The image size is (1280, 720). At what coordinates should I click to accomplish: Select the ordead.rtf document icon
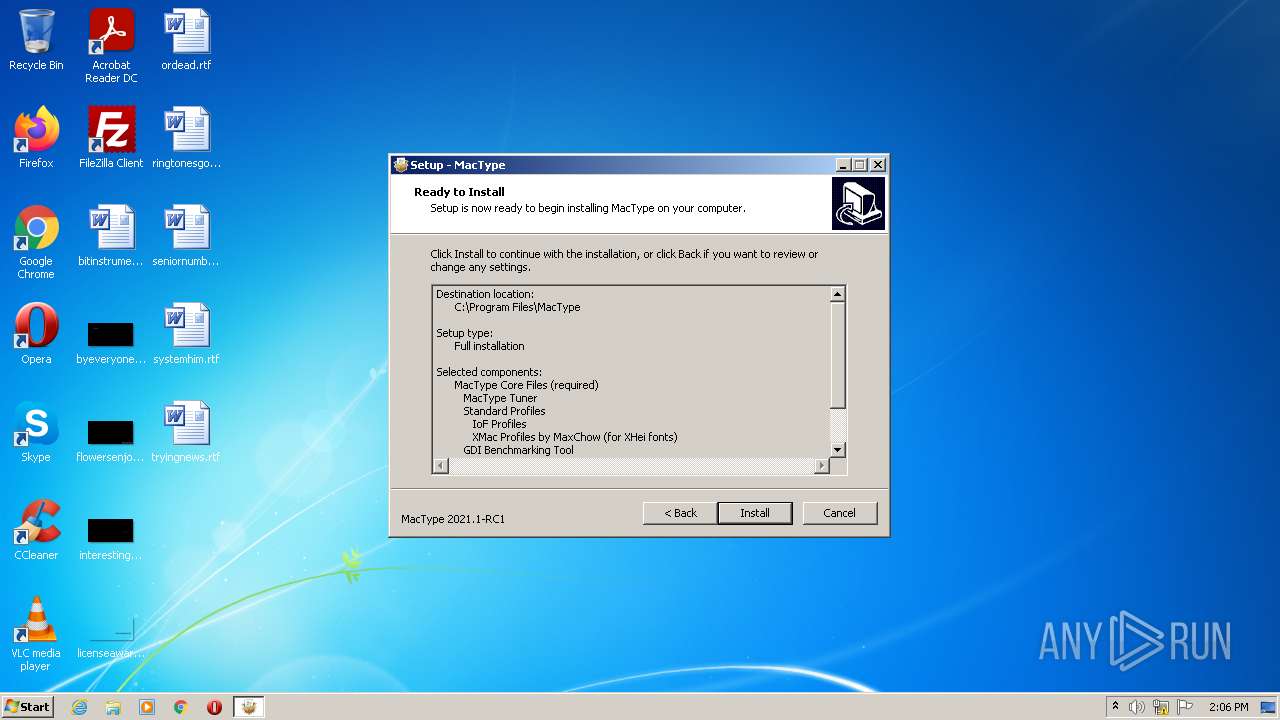[186, 40]
